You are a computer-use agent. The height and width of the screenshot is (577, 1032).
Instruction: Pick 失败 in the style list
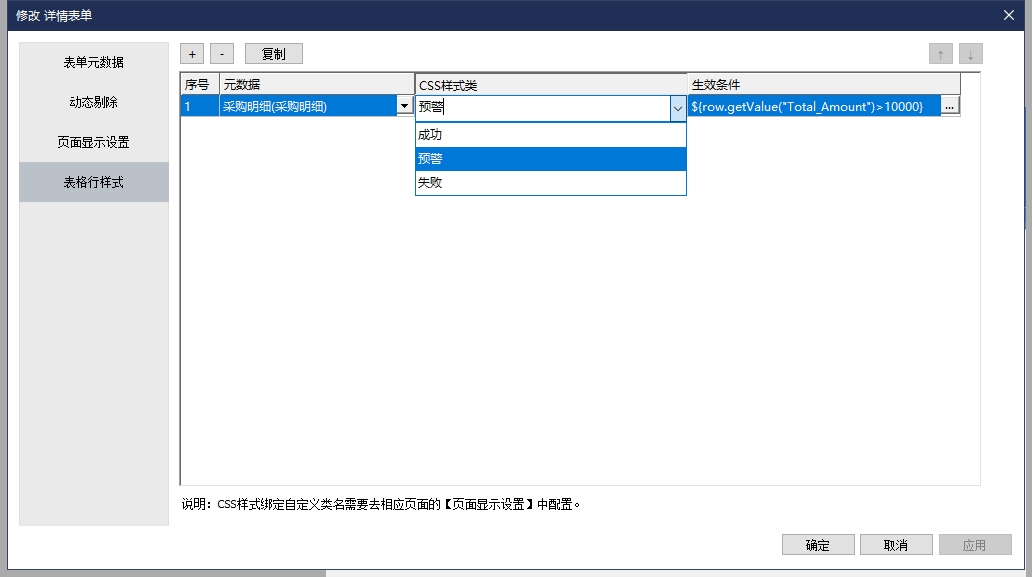point(550,183)
